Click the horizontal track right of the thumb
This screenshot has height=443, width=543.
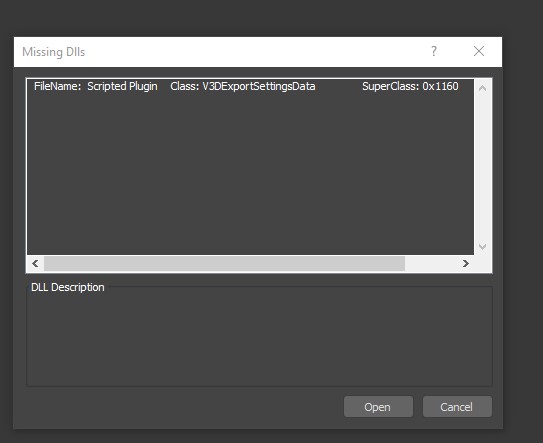pyautogui.click(x=431, y=264)
